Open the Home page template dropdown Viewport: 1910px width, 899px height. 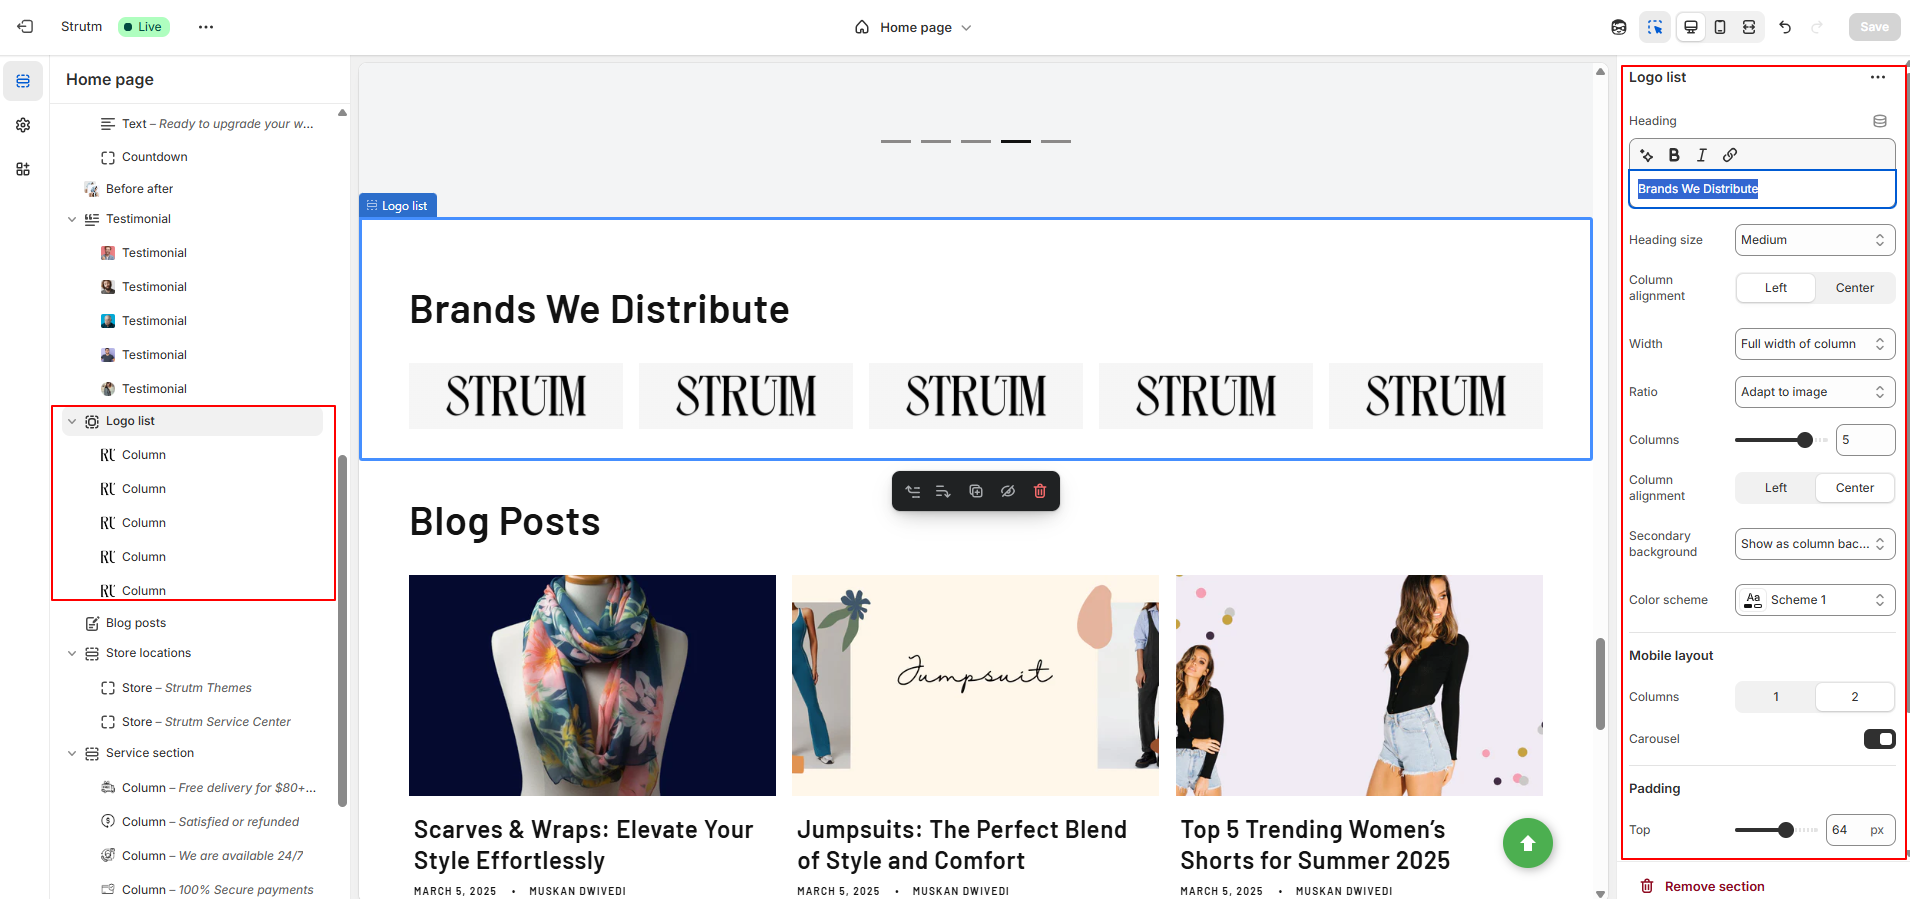click(x=914, y=27)
